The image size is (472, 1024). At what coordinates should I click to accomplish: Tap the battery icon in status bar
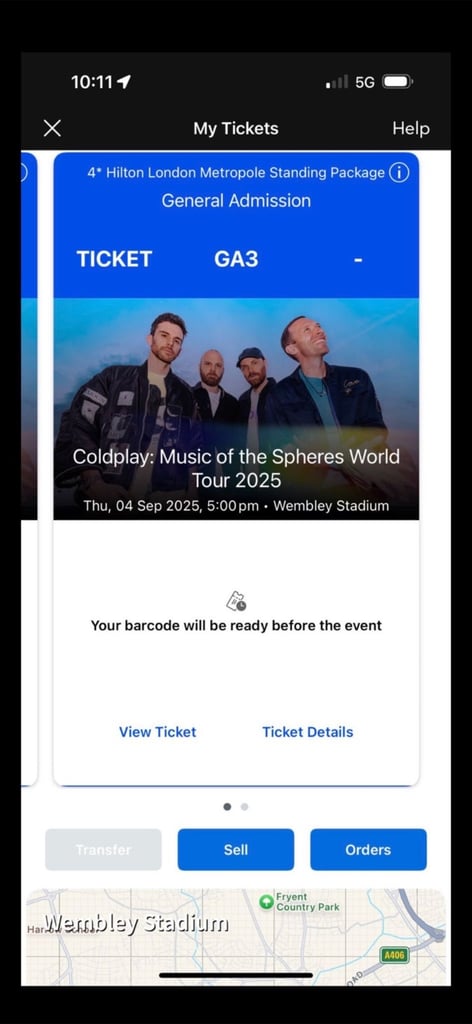[x=397, y=82]
